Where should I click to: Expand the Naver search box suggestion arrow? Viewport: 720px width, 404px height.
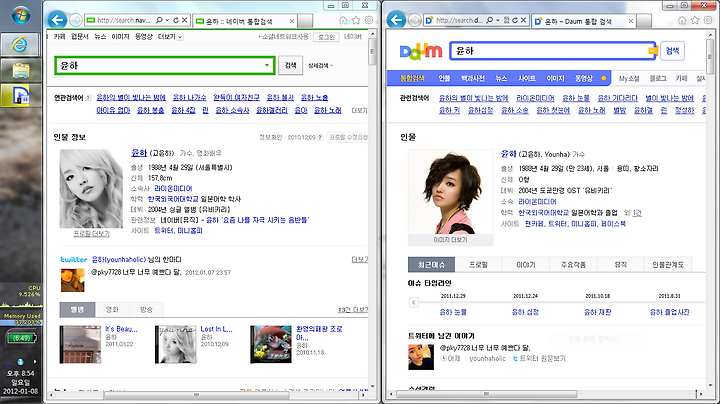(267, 65)
